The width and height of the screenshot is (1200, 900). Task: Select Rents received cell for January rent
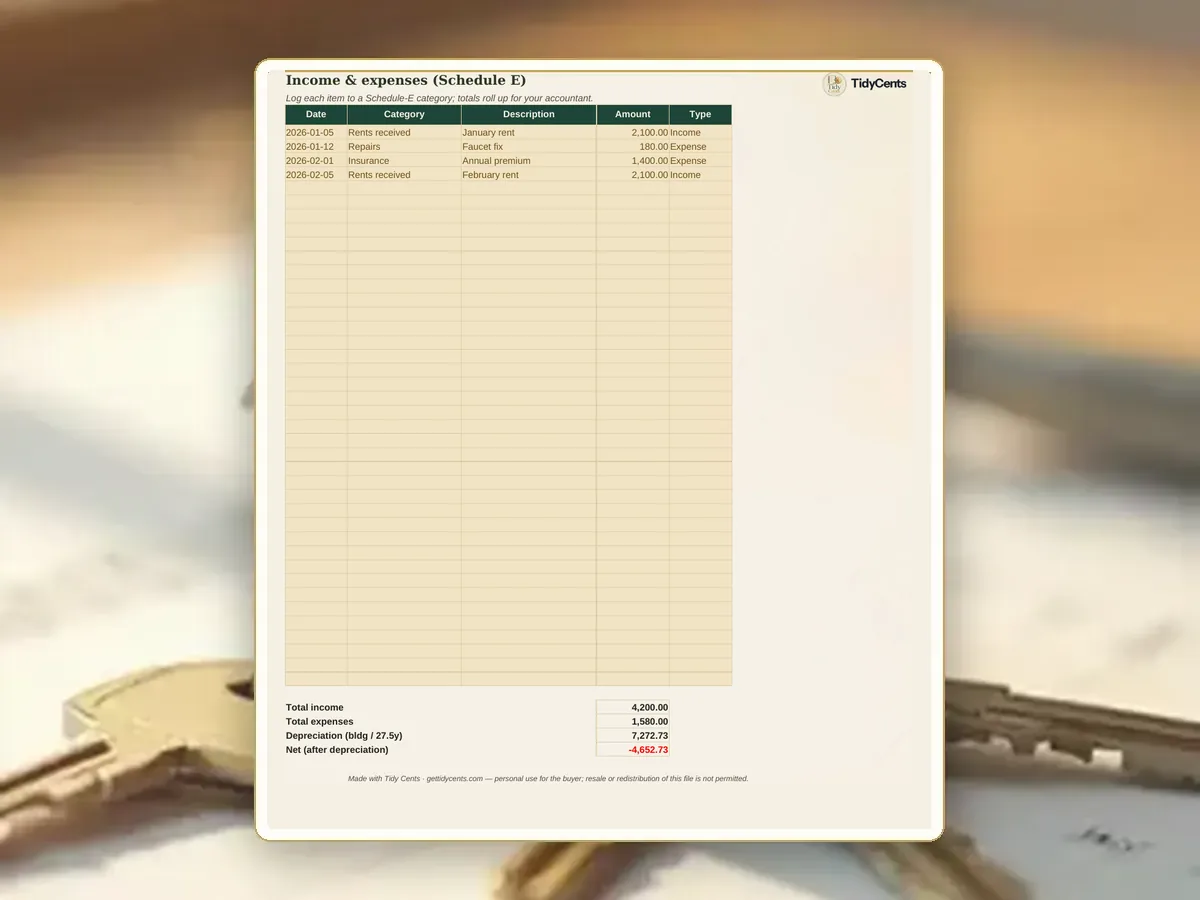[x=404, y=133]
